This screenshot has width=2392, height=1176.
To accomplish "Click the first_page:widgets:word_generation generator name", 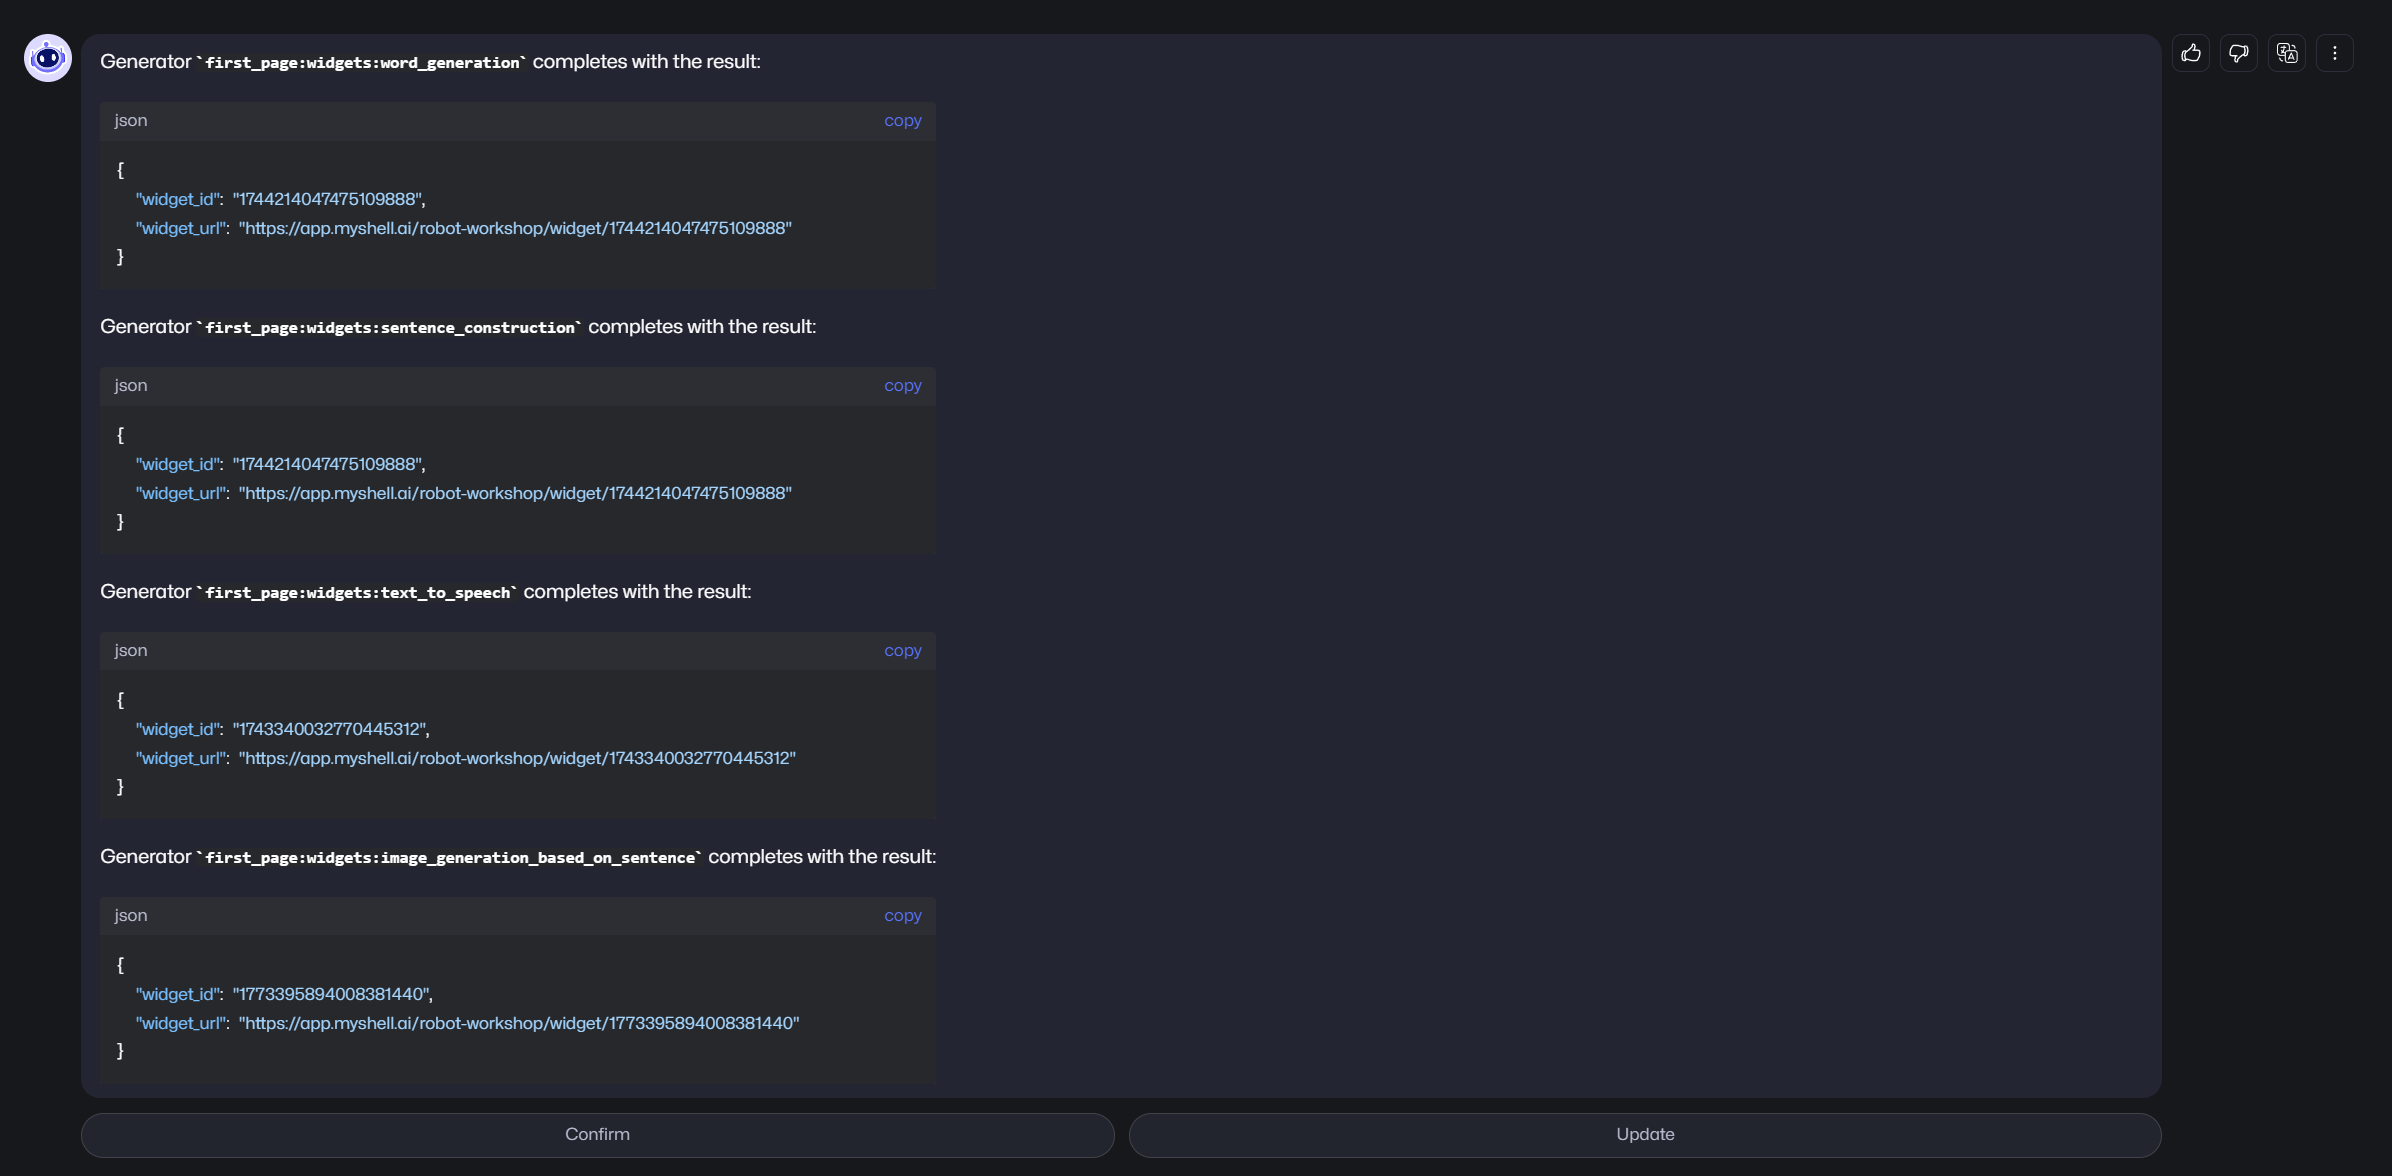I will [362, 63].
